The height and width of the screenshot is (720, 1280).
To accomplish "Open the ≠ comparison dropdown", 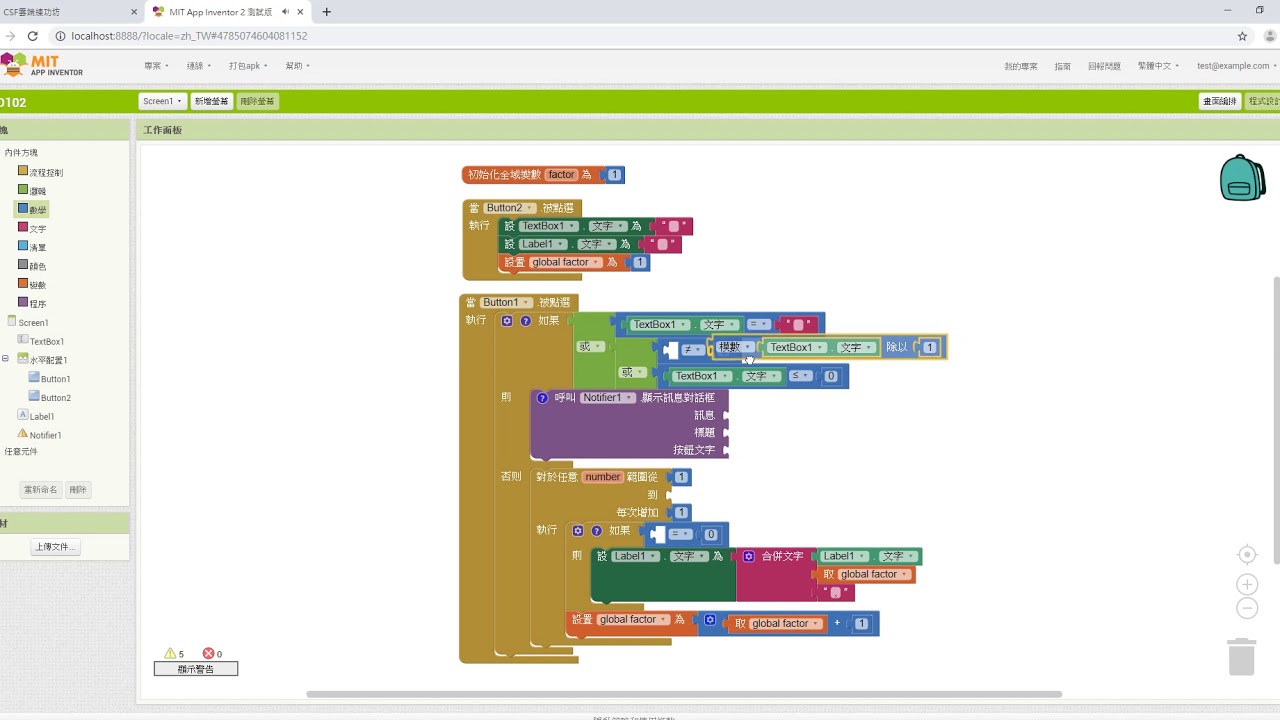I will 692,349.
